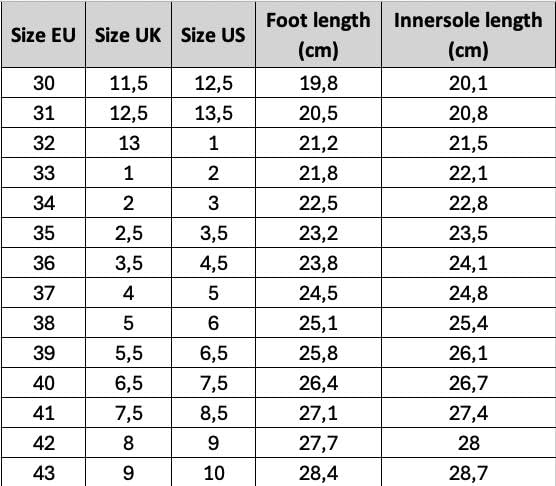Click innersole length value 24,8
Screen dimensions: 556x486
pos(468,293)
